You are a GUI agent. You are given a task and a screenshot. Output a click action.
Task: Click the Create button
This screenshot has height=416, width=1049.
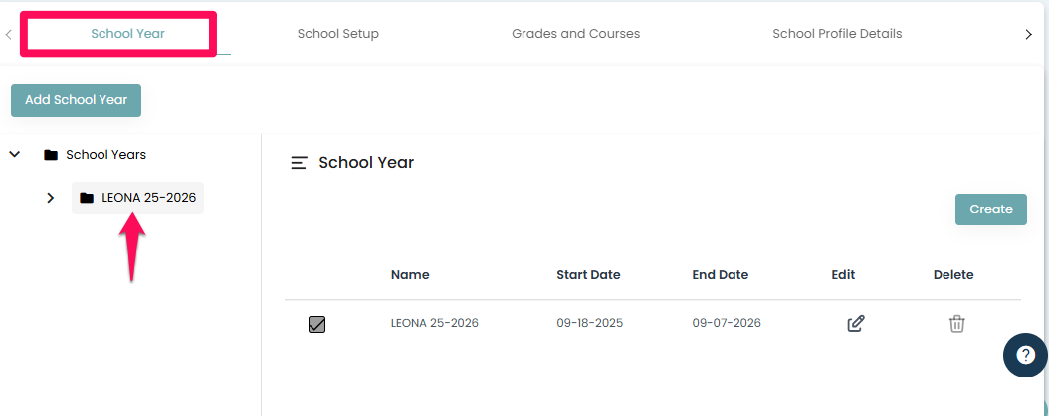990,209
